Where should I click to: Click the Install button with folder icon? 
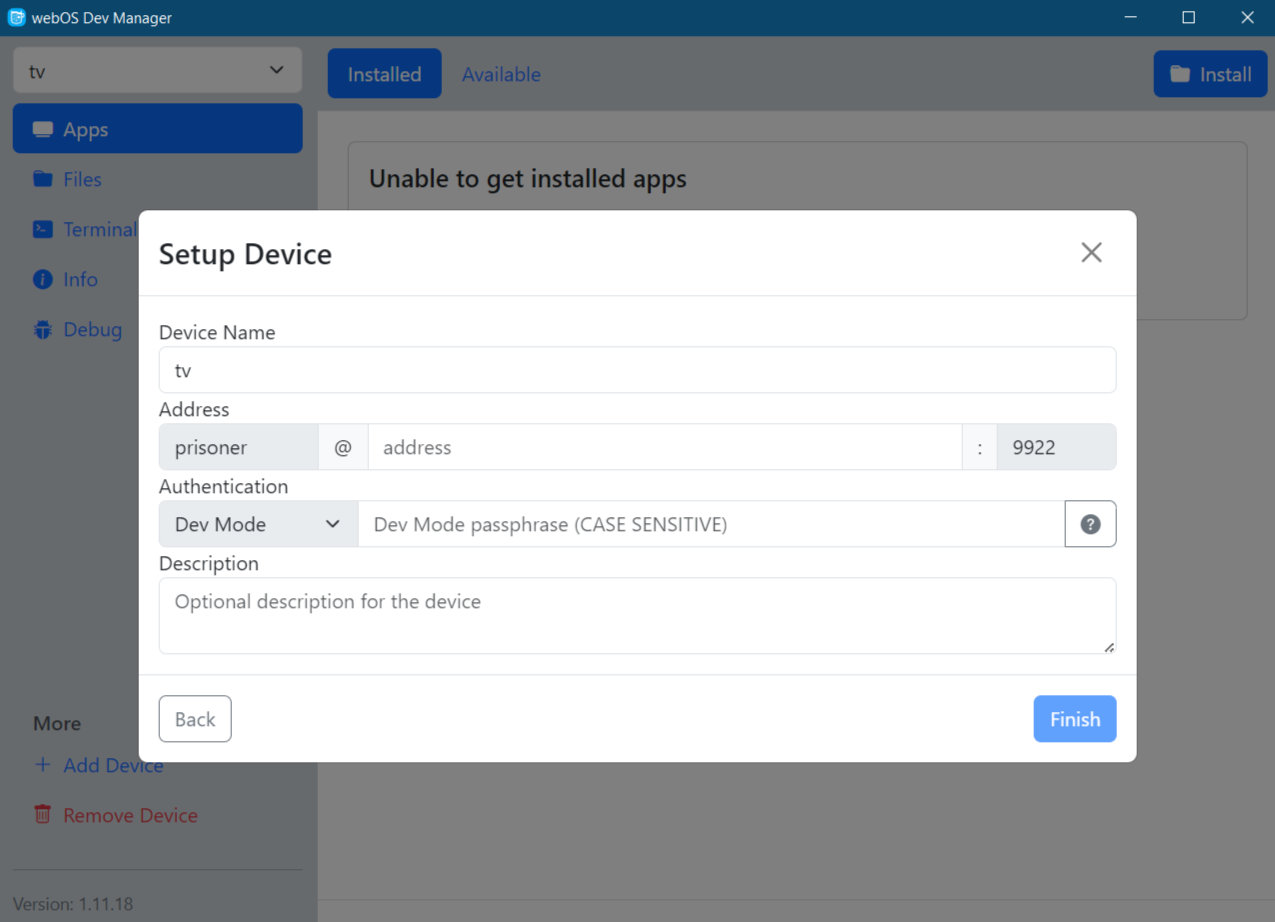click(1210, 74)
